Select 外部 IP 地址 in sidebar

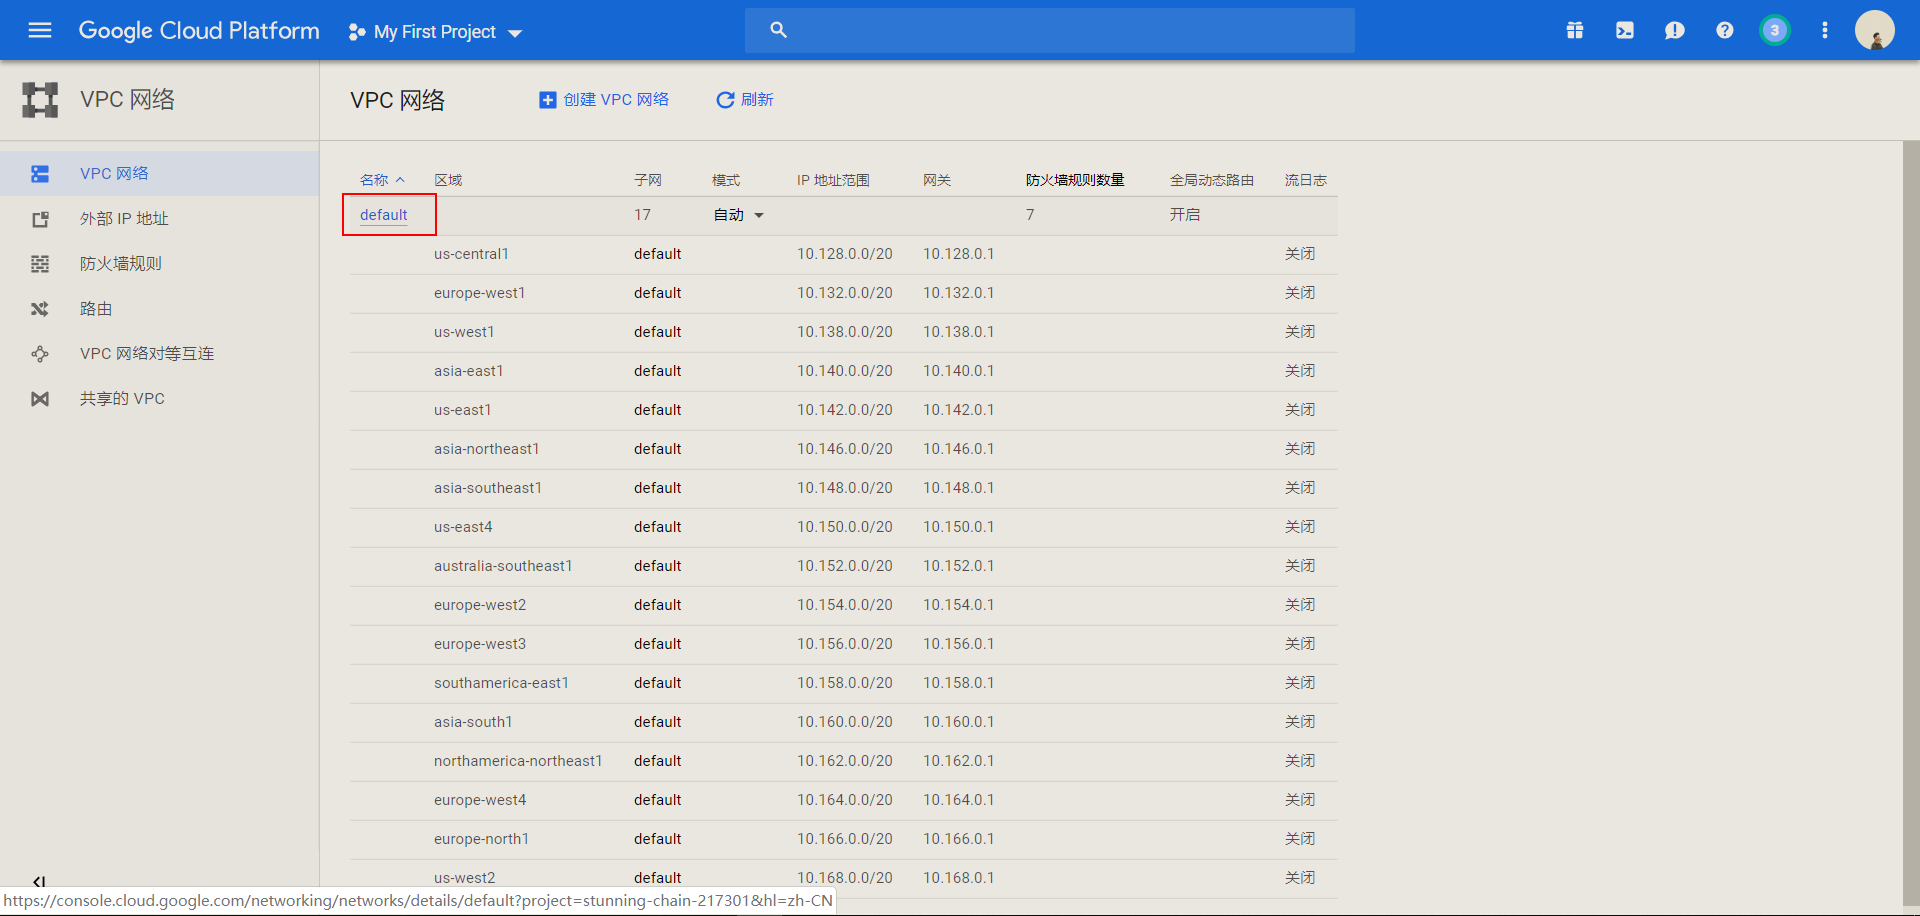(160, 218)
